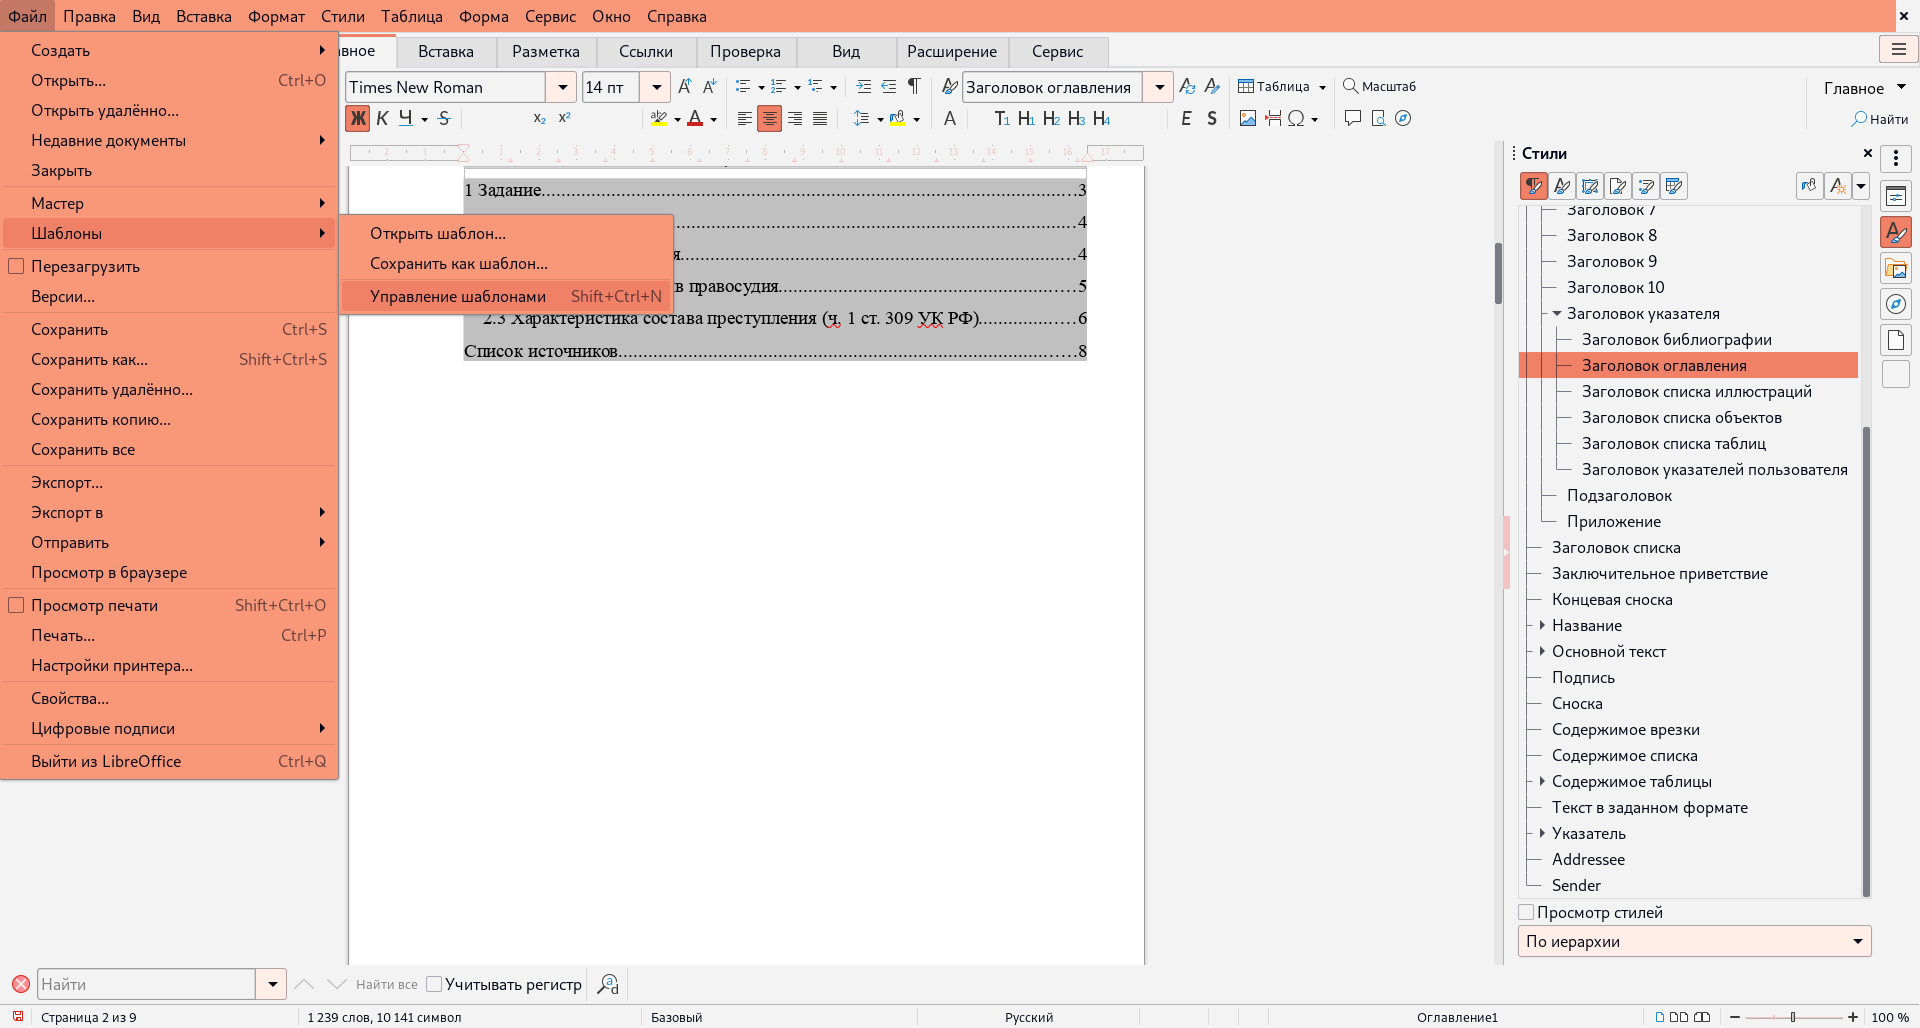Open the По иерархии filter dropdown
This screenshot has height=1028, width=1920.
(1857, 941)
